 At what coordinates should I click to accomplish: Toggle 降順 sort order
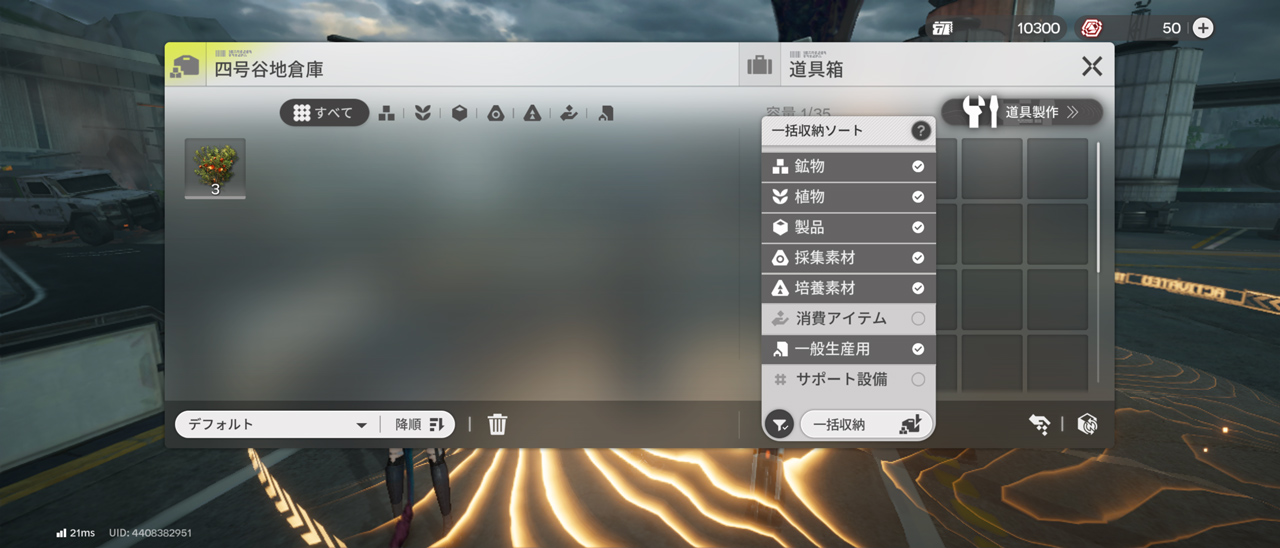[x=419, y=424]
